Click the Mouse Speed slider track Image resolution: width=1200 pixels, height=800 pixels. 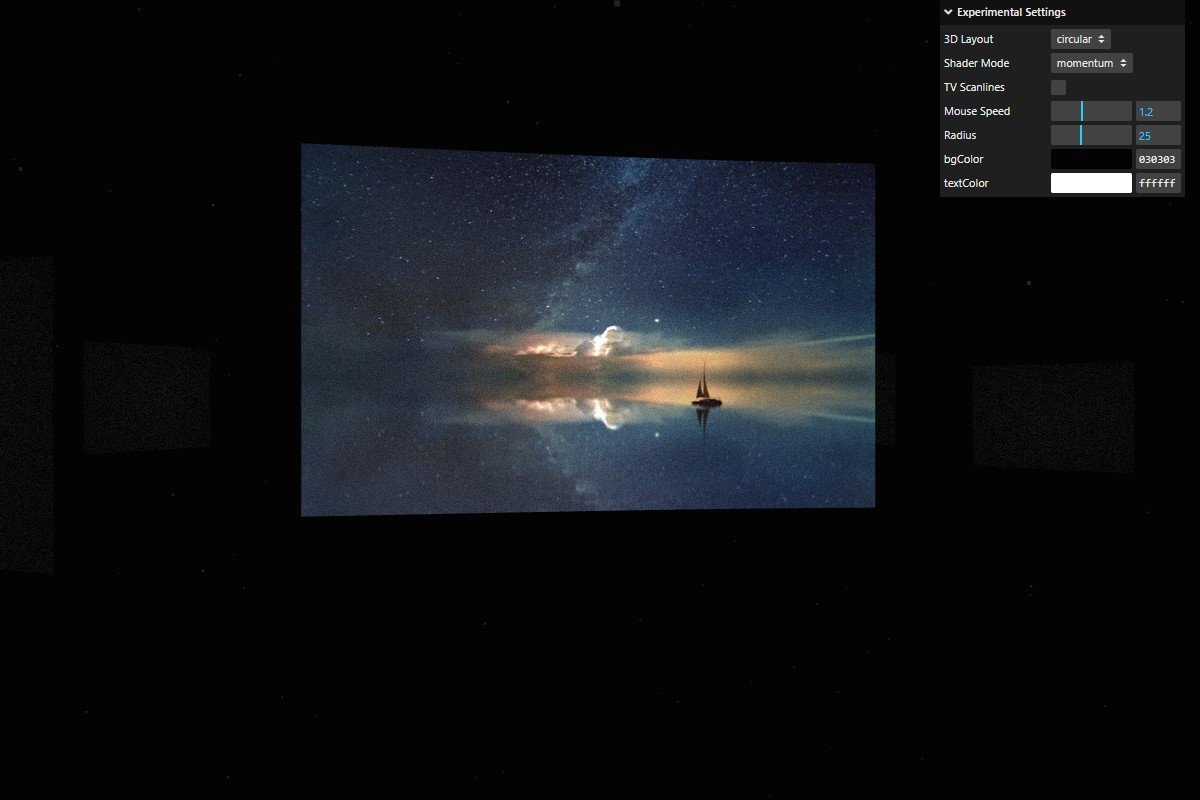[x=1091, y=111]
